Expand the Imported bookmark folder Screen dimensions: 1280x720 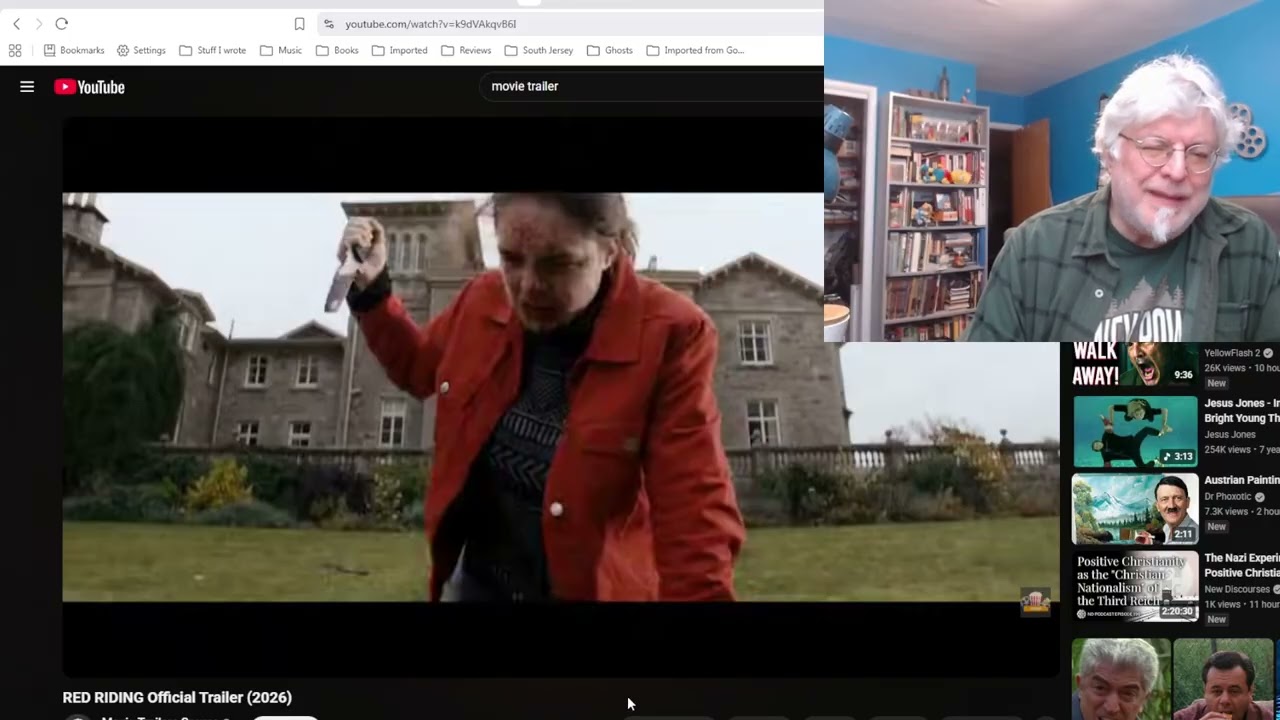point(399,50)
